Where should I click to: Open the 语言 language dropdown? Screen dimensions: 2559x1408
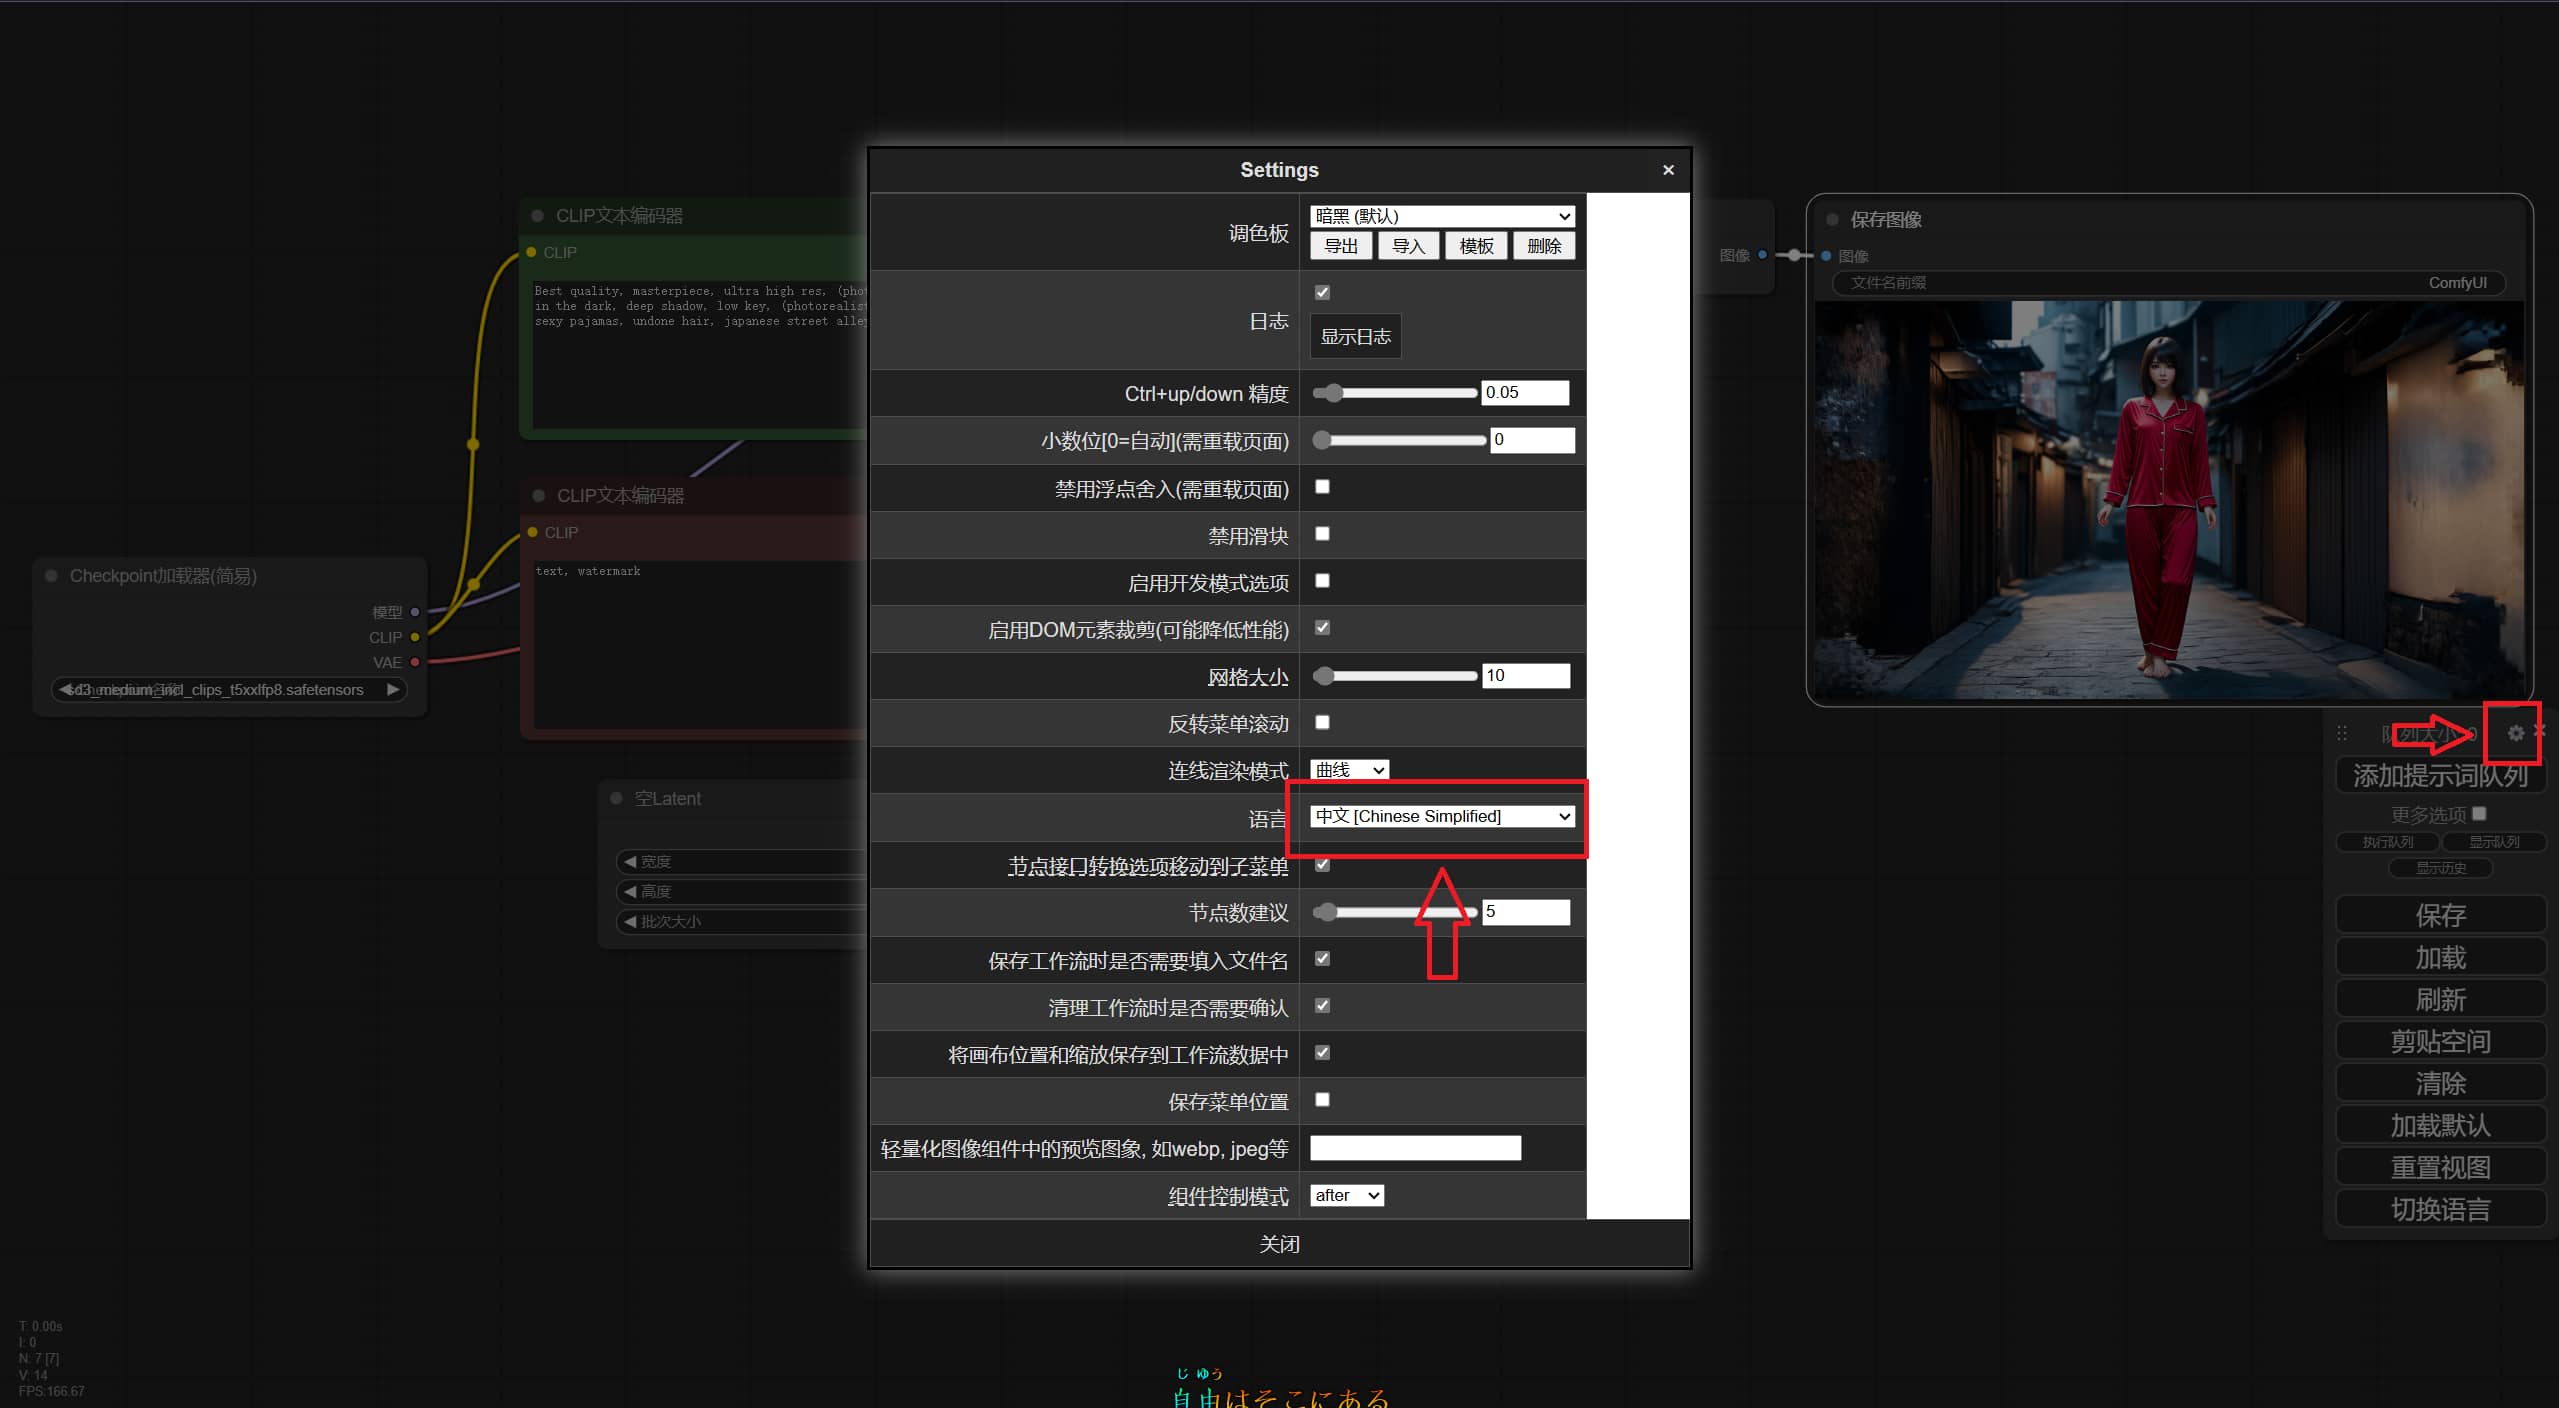click(1441, 816)
